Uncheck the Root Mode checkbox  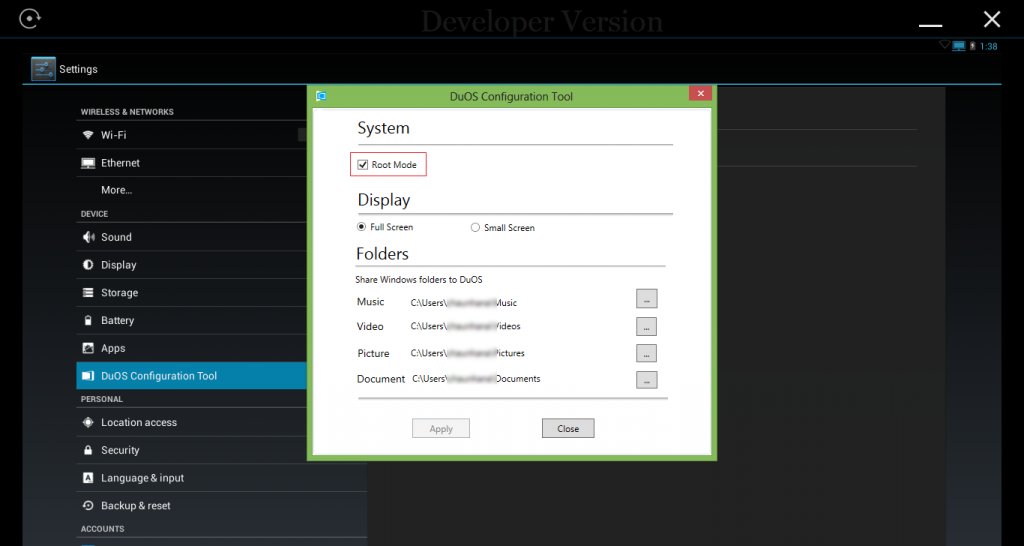pos(363,164)
